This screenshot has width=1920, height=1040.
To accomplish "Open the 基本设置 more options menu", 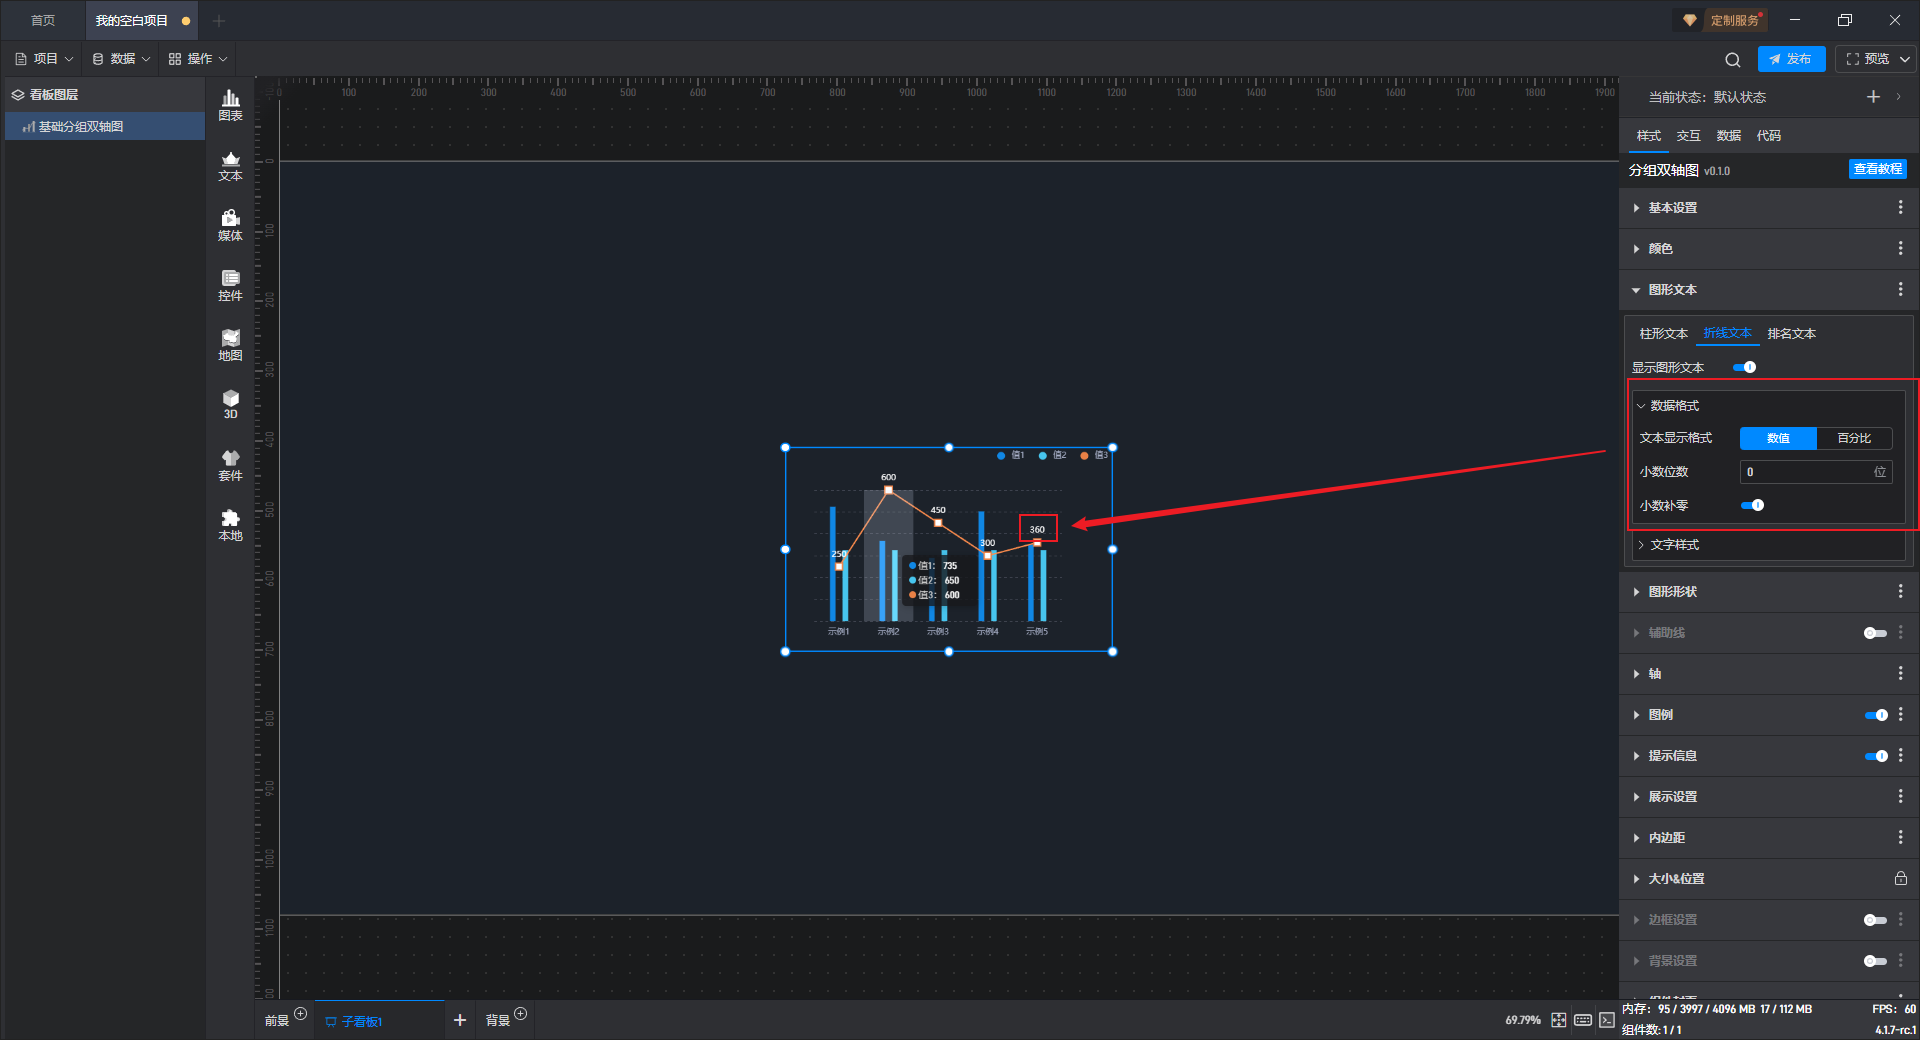I will tap(1900, 207).
